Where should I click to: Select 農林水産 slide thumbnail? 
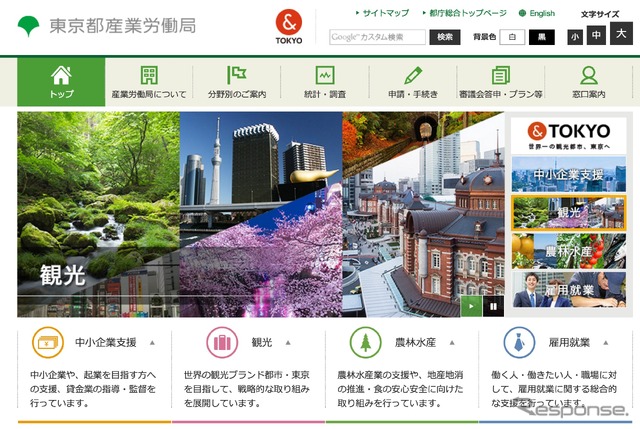click(569, 251)
